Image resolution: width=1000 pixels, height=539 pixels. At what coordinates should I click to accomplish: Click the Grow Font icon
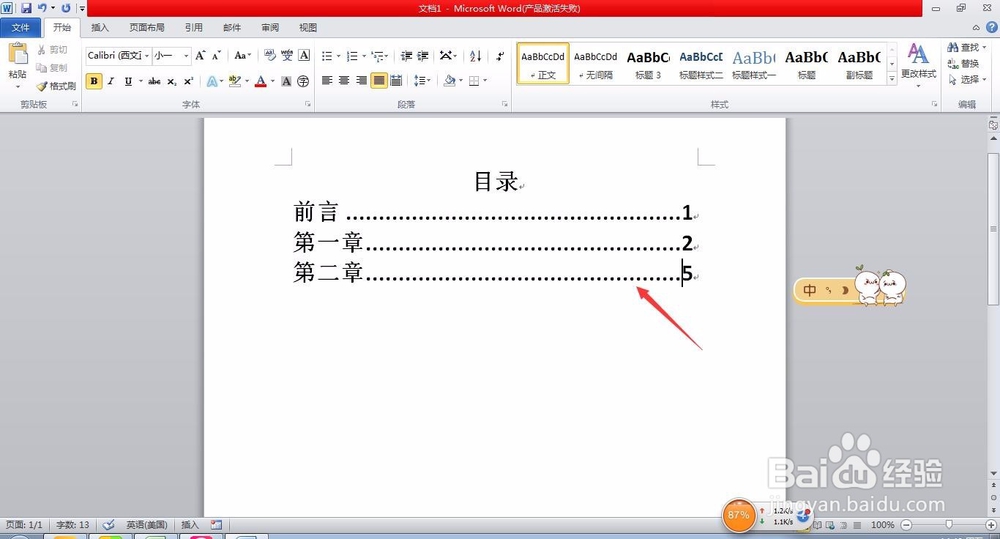pyautogui.click(x=200, y=55)
